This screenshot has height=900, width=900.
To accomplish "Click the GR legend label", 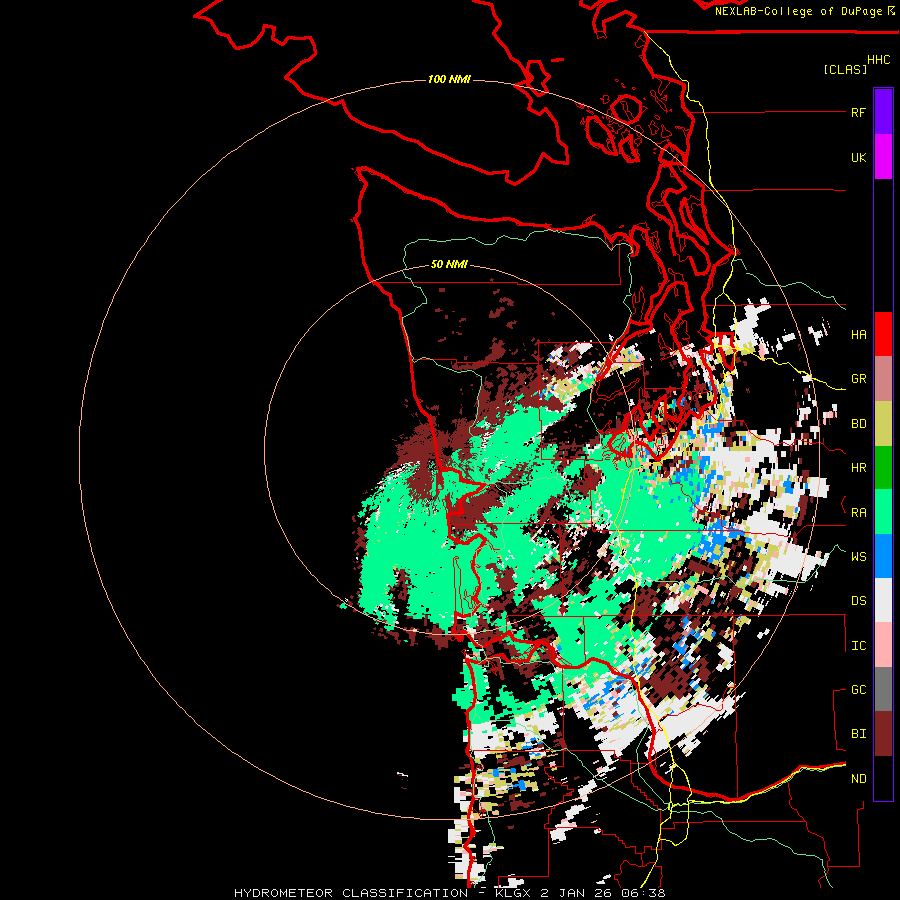I will coord(858,379).
